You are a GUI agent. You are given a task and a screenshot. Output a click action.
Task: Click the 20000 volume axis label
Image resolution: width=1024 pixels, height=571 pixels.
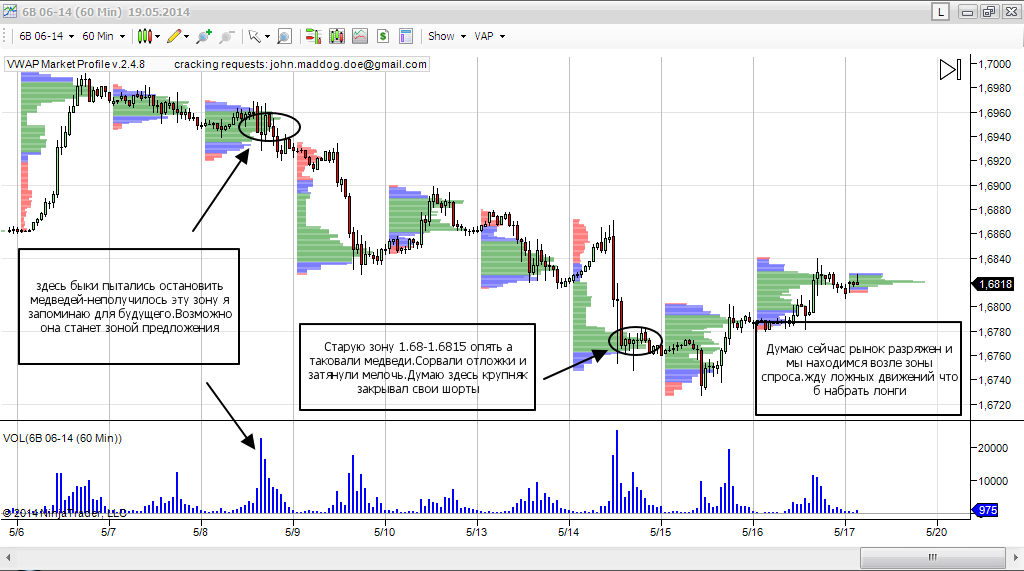click(993, 448)
